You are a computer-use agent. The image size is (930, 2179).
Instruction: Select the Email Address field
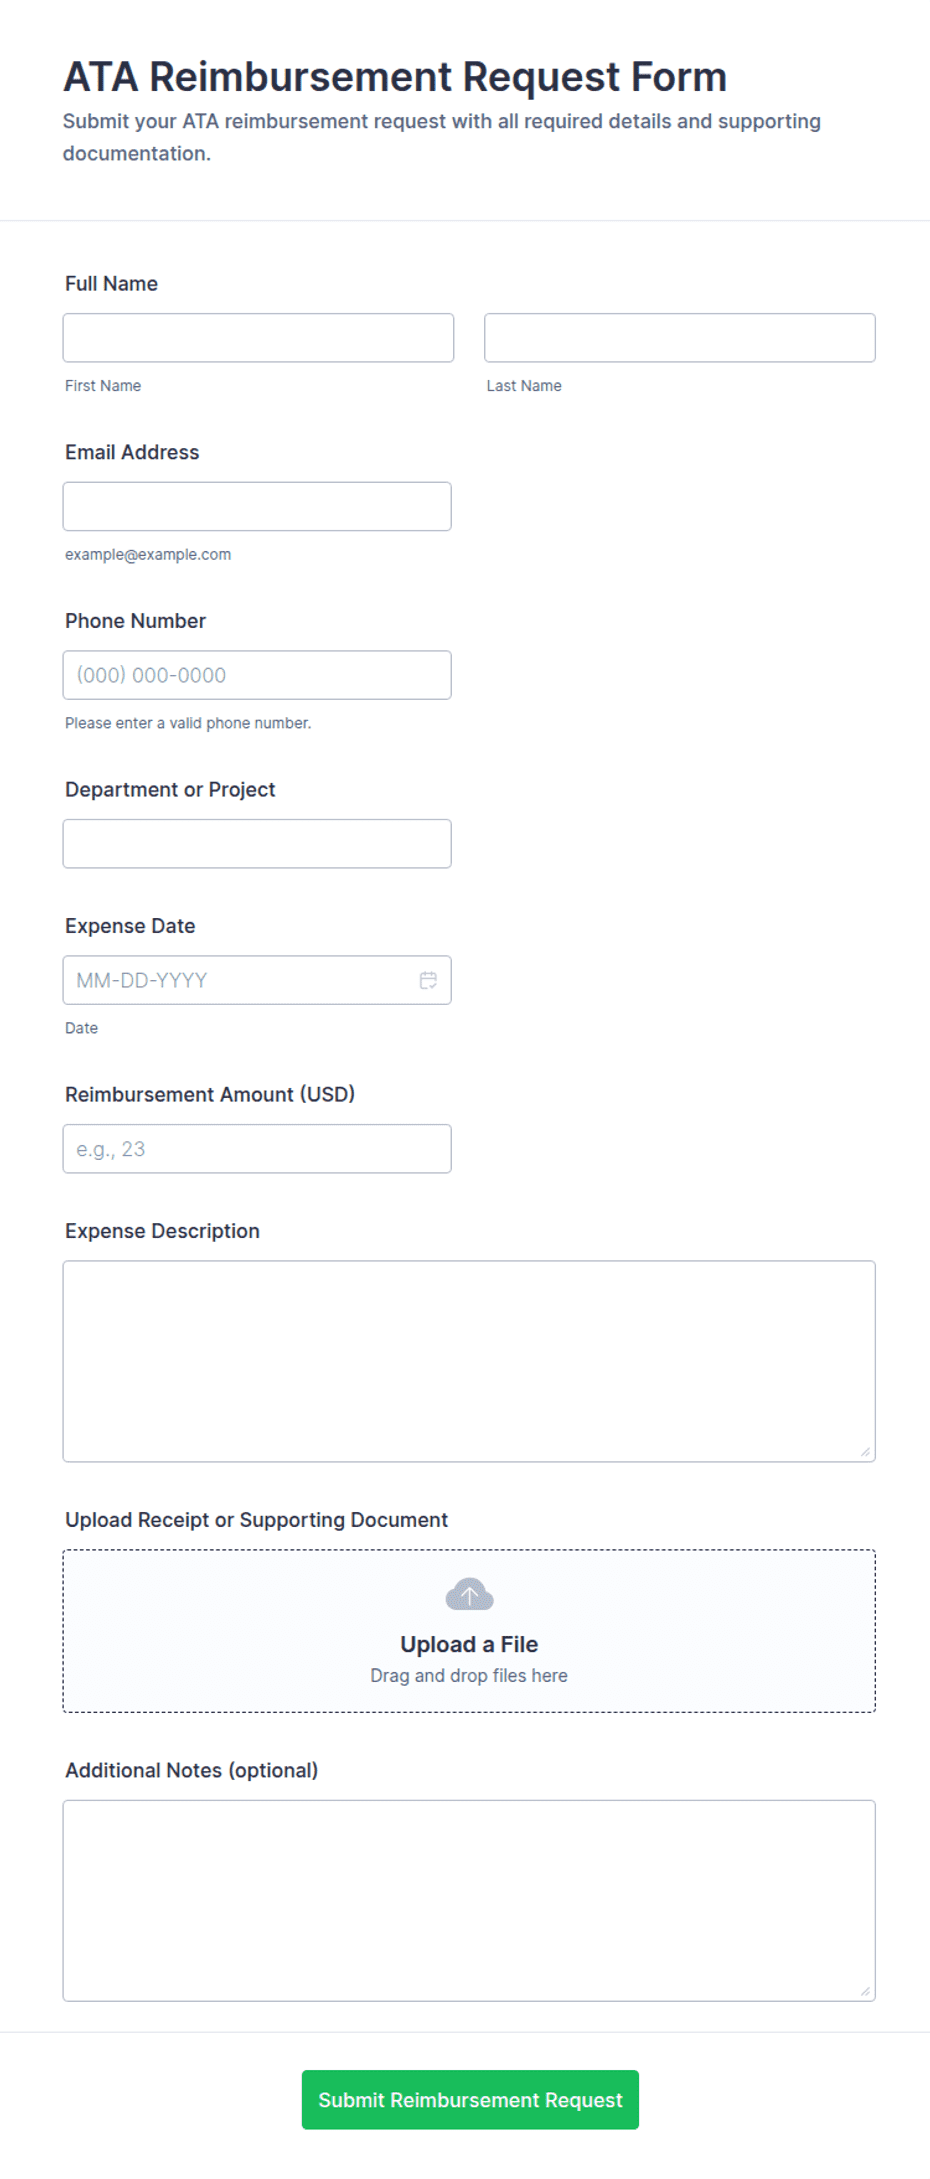257,506
